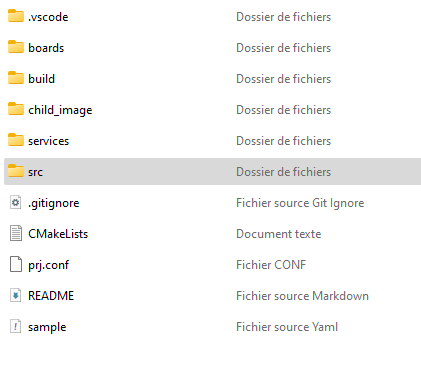Click the src folder icon

tap(16, 171)
